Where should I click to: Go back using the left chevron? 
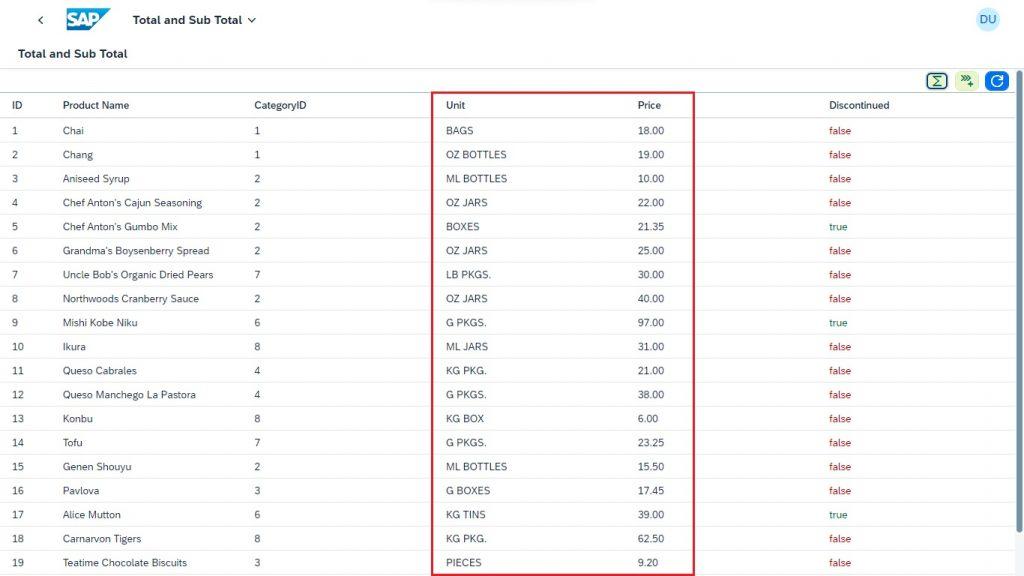[40, 20]
